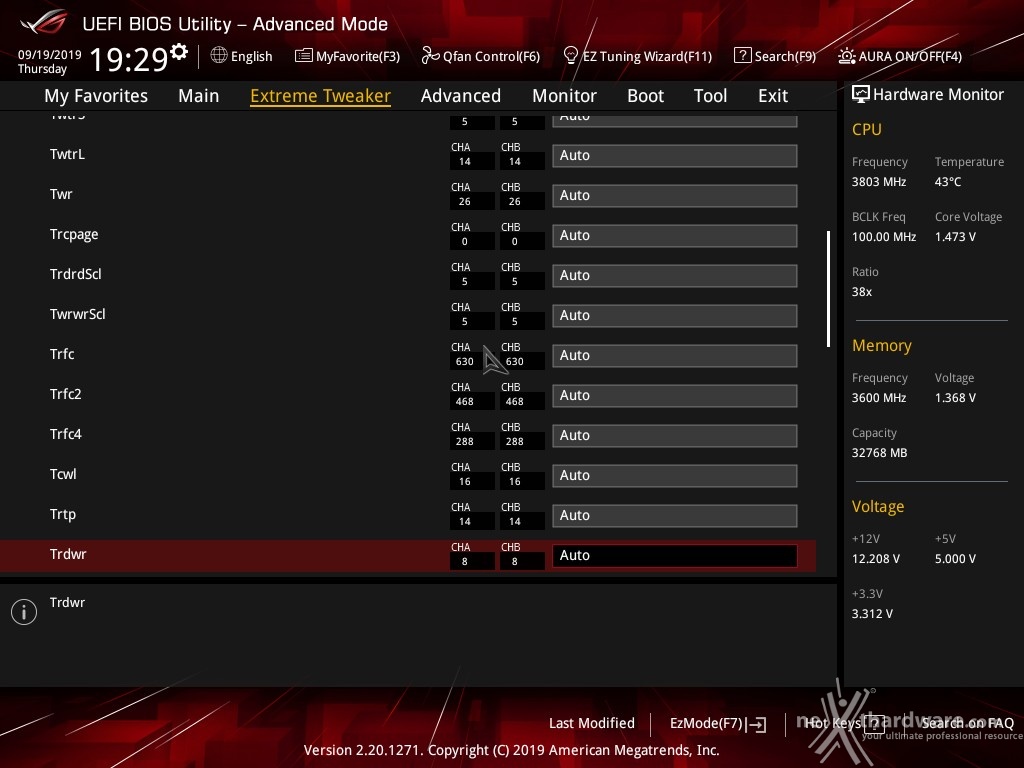Click the +12V reading 12.208 V
Viewport: 1024px width, 768px height.
point(876,559)
